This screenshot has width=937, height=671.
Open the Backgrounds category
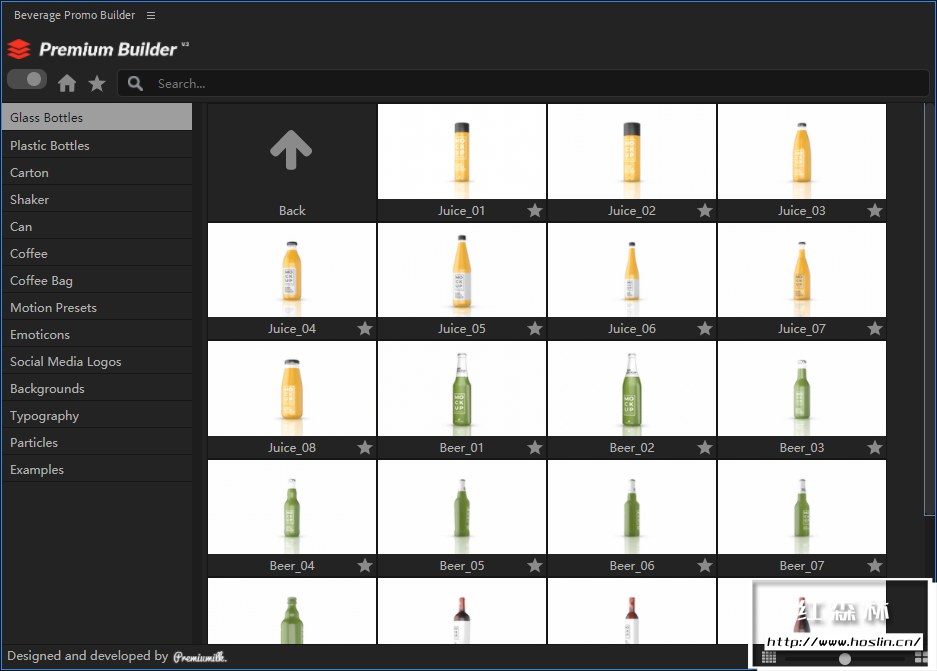pos(97,388)
